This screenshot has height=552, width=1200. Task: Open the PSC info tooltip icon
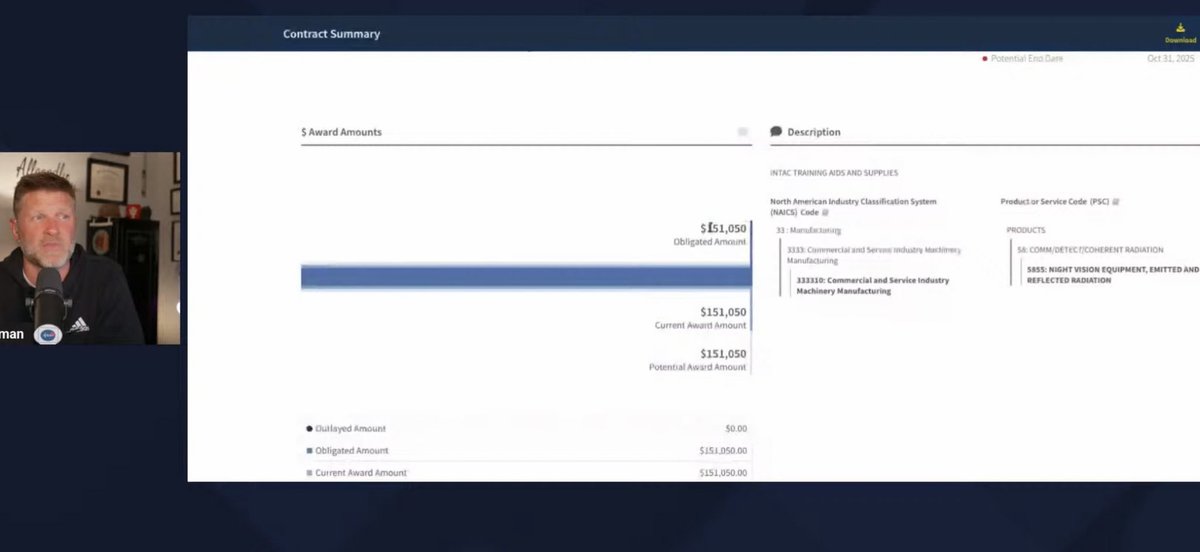coord(1116,202)
